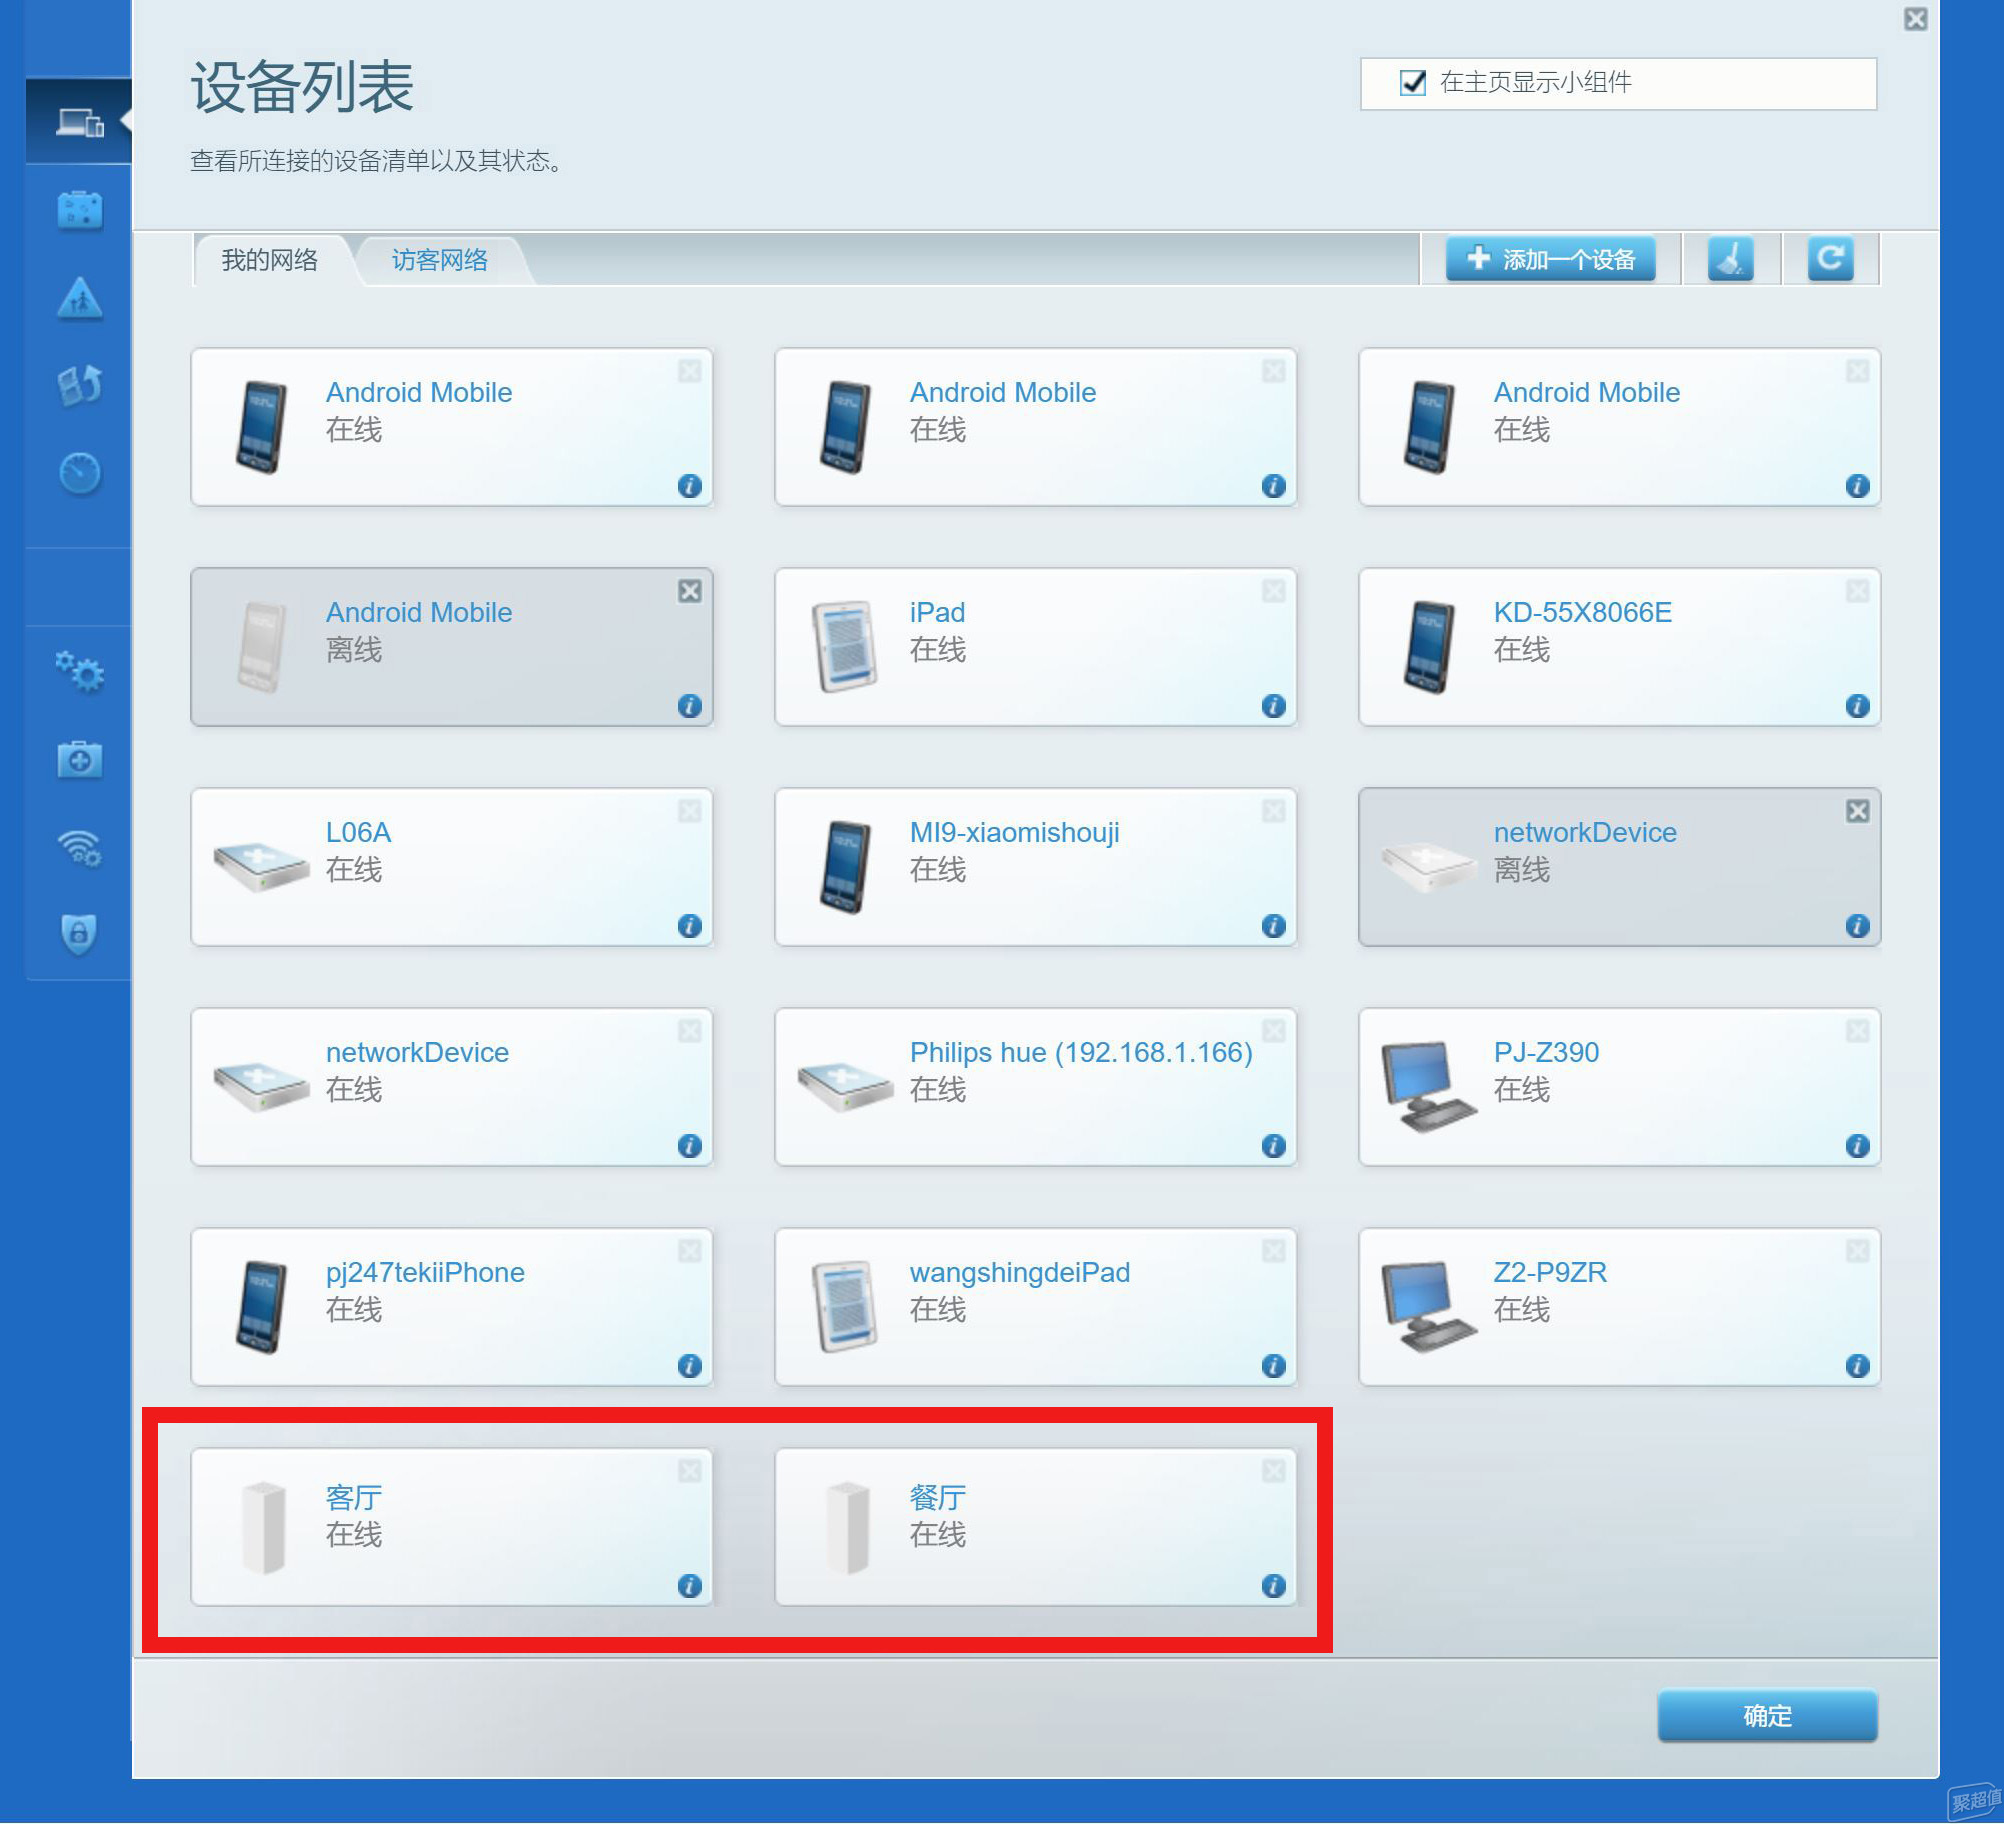Open the speed test clock icon
Image resolution: width=2004 pixels, height=1824 pixels.
coord(80,474)
